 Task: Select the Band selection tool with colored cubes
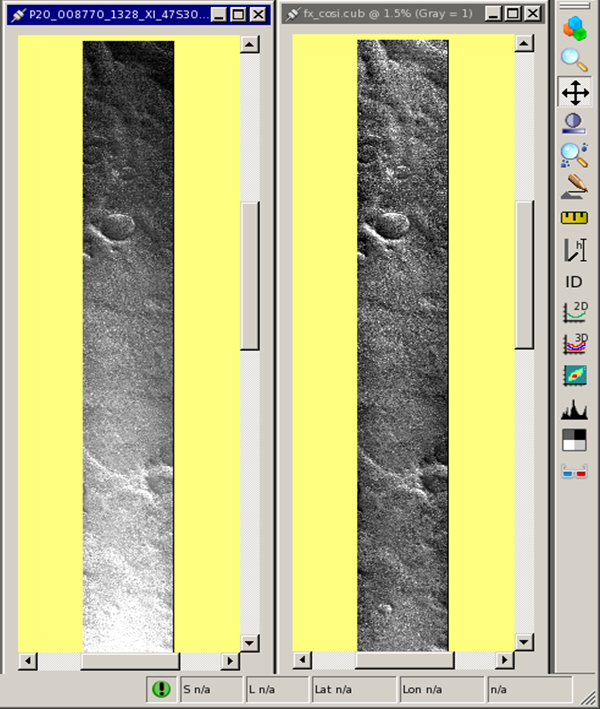(x=574, y=28)
